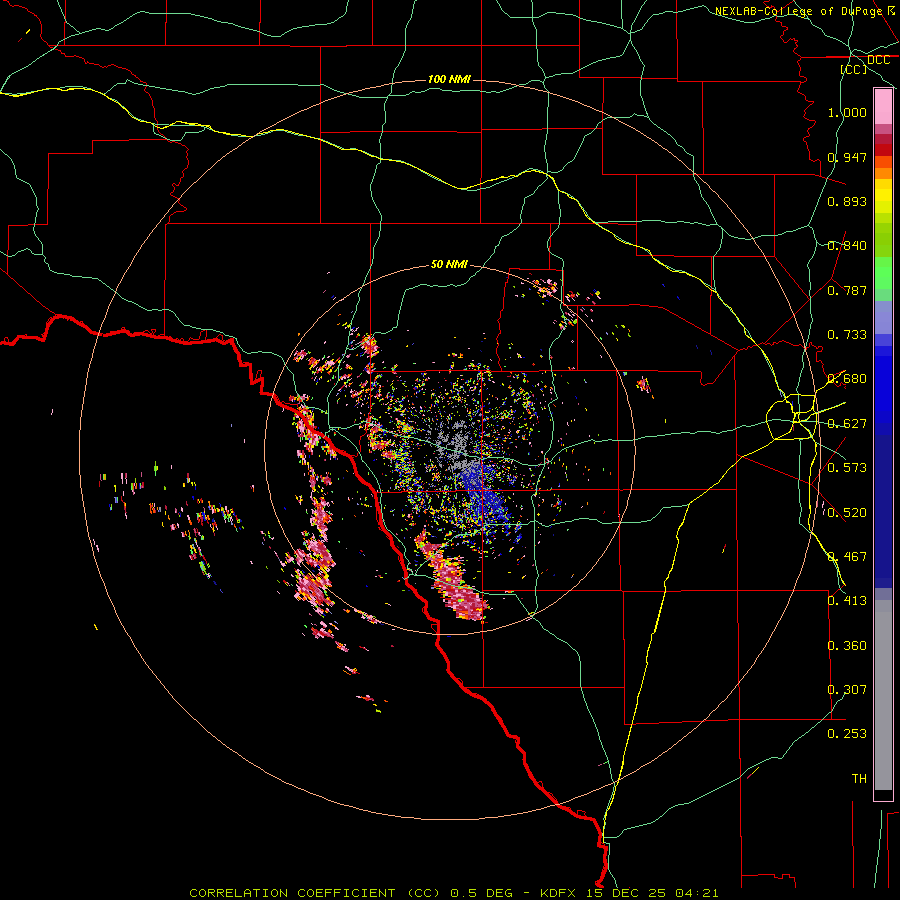Click the [CC] legend unit label
The height and width of the screenshot is (900, 900).
pyautogui.click(x=854, y=69)
